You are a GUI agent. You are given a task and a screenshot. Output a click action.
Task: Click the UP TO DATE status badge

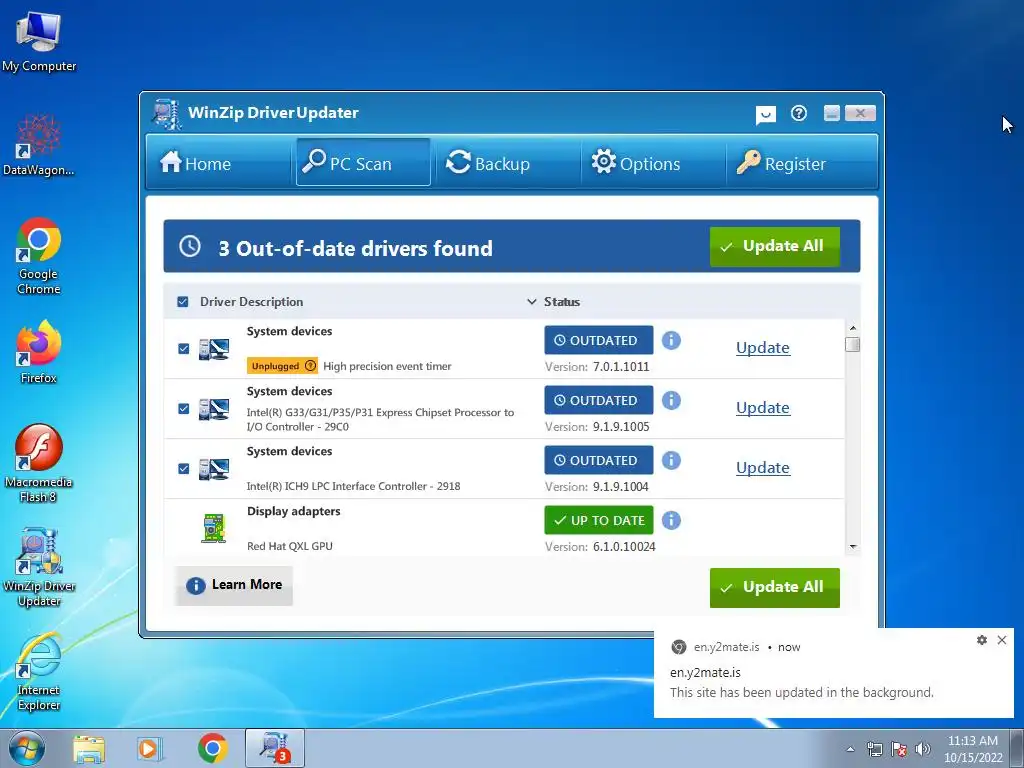click(599, 520)
